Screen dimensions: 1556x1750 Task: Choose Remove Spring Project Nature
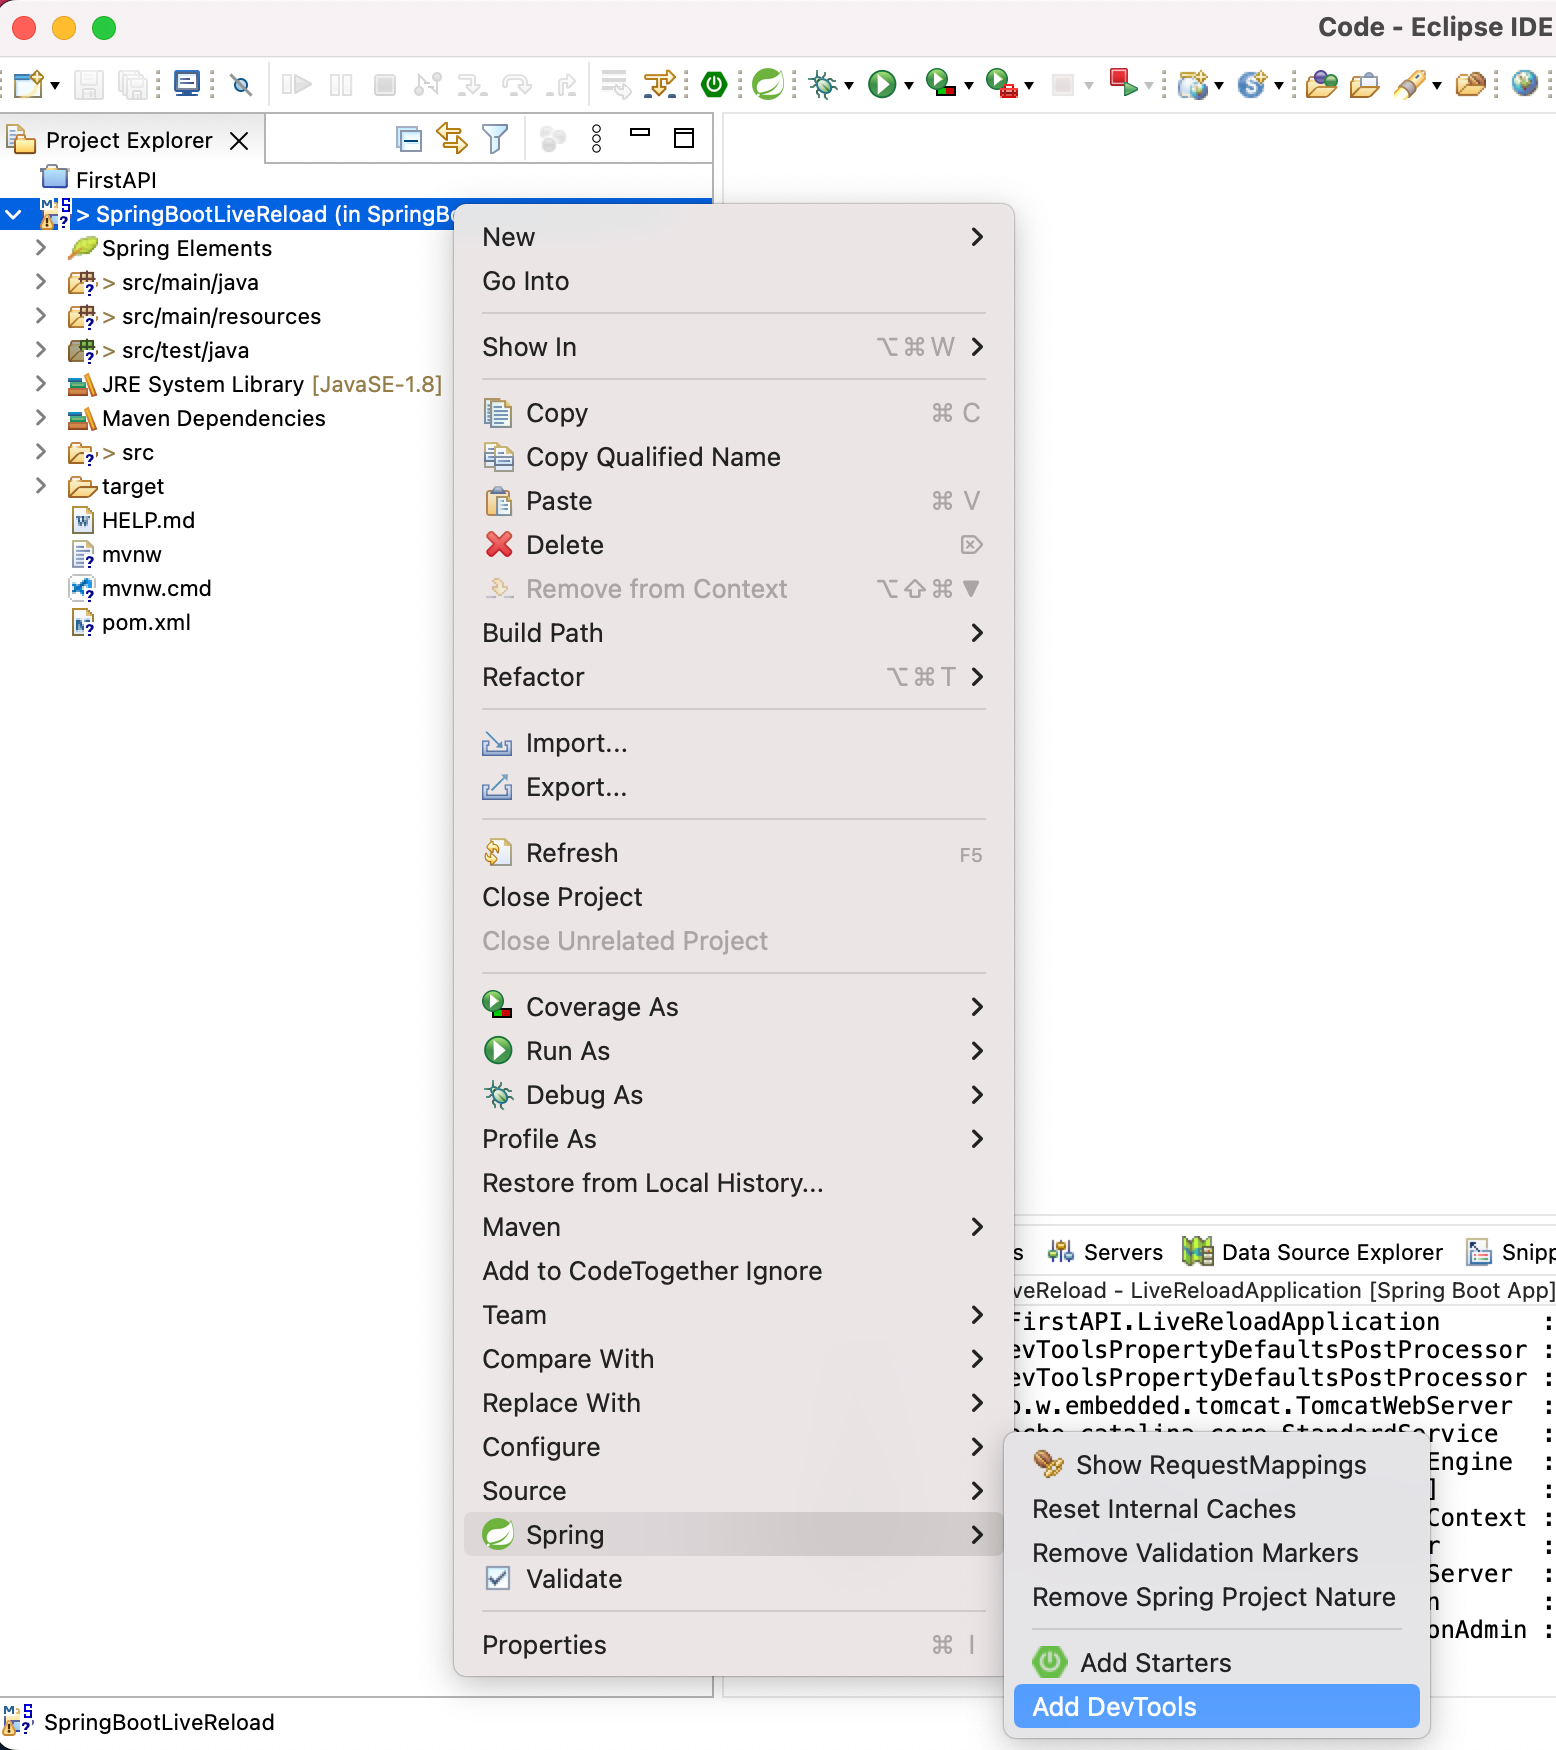1217,1597
